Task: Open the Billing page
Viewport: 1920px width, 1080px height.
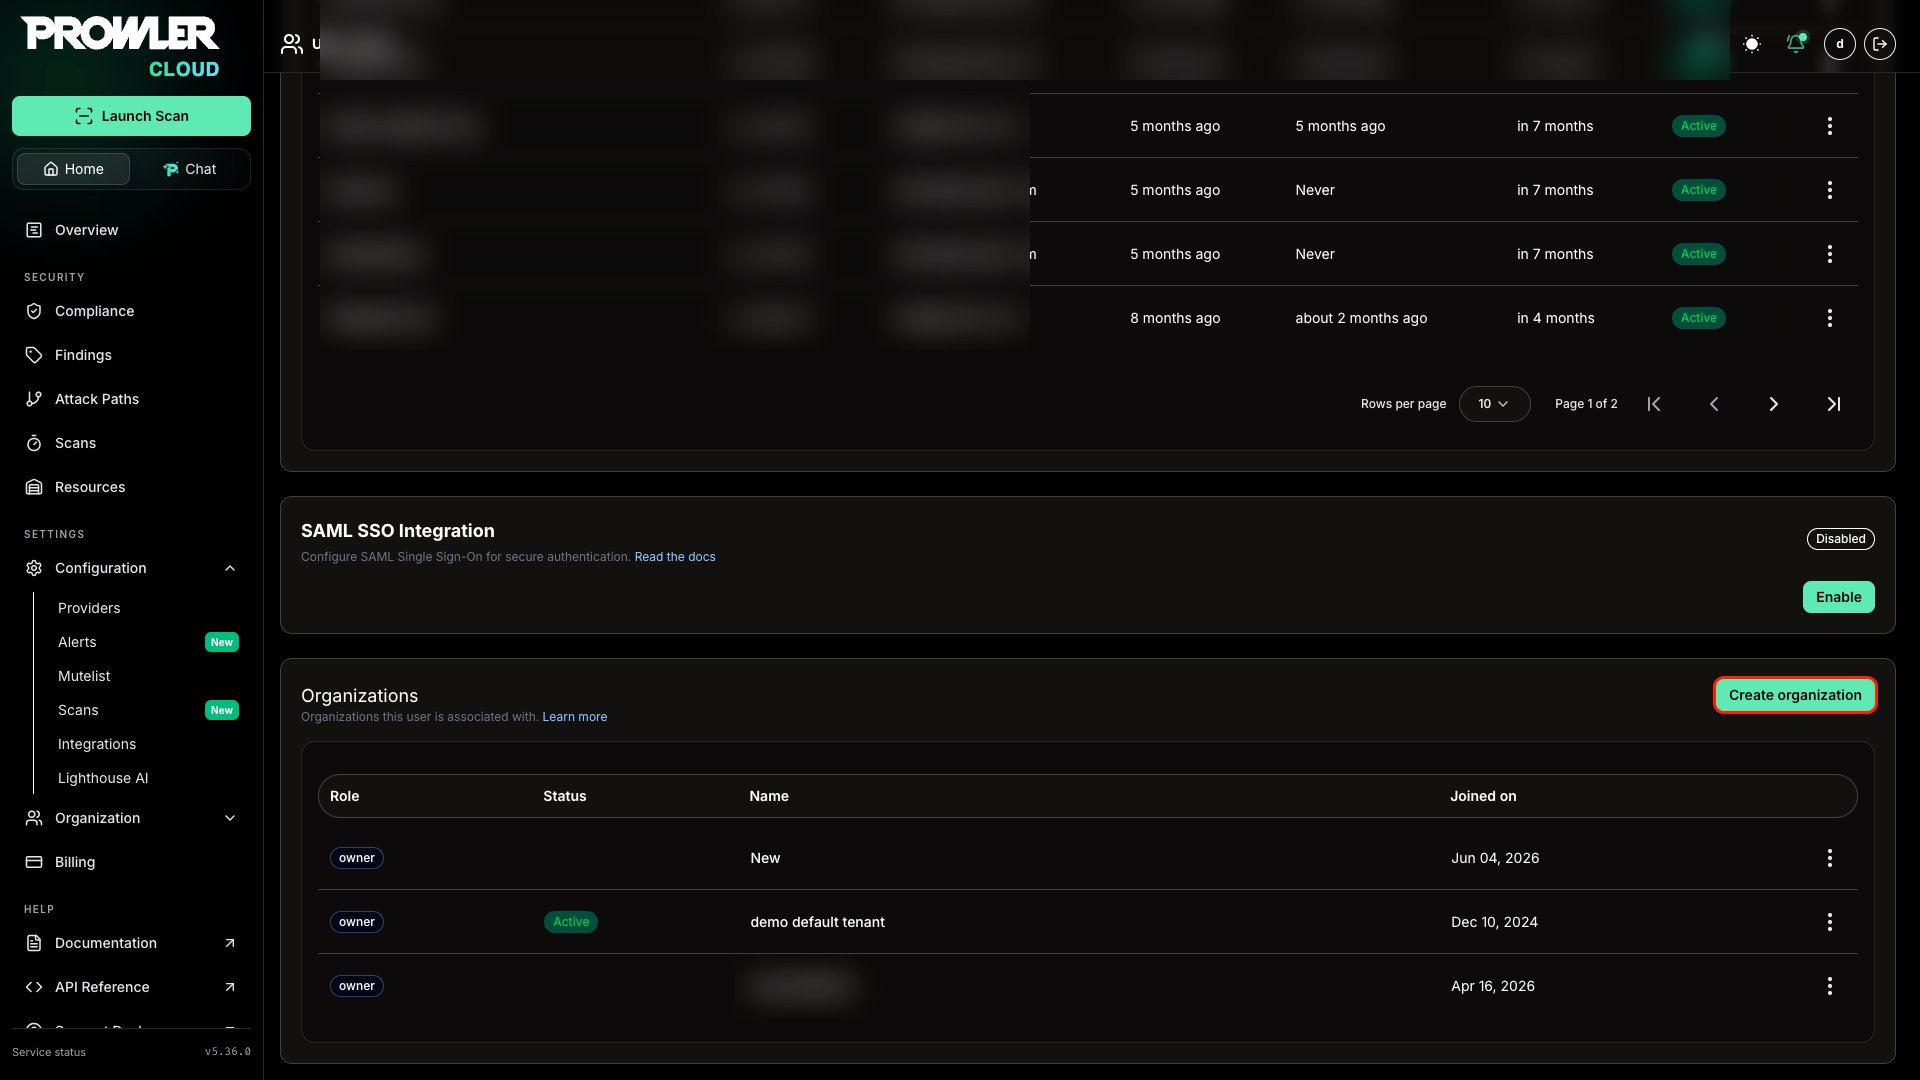Action: (x=75, y=862)
